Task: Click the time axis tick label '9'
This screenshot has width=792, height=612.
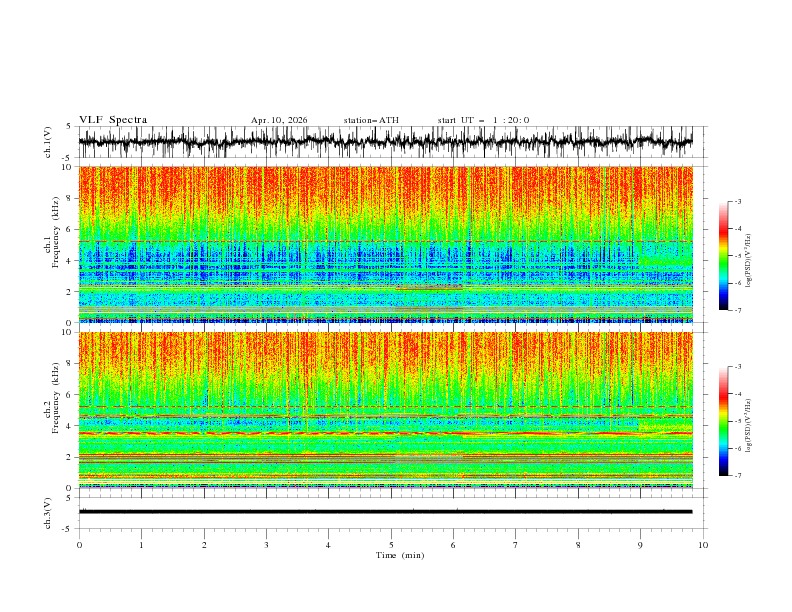Action: coord(640,545)
